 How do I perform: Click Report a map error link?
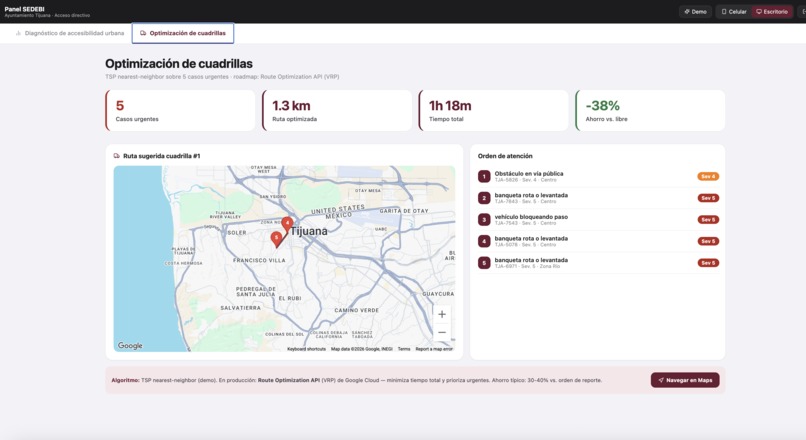click(x=434, y=349)
